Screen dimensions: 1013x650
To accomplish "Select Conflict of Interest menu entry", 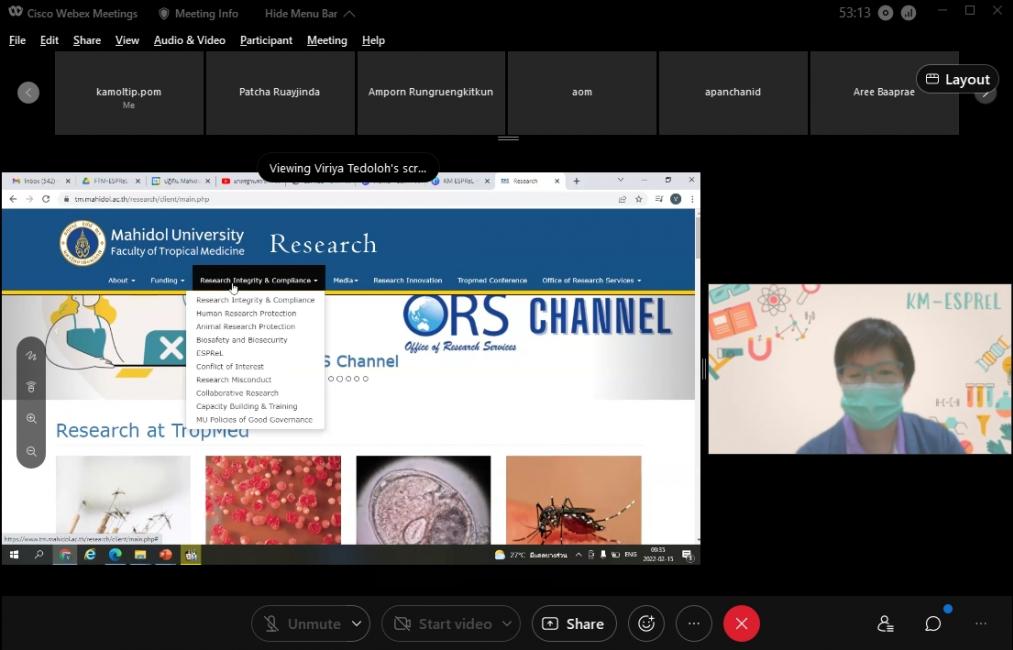I will [x=230, y=366].
